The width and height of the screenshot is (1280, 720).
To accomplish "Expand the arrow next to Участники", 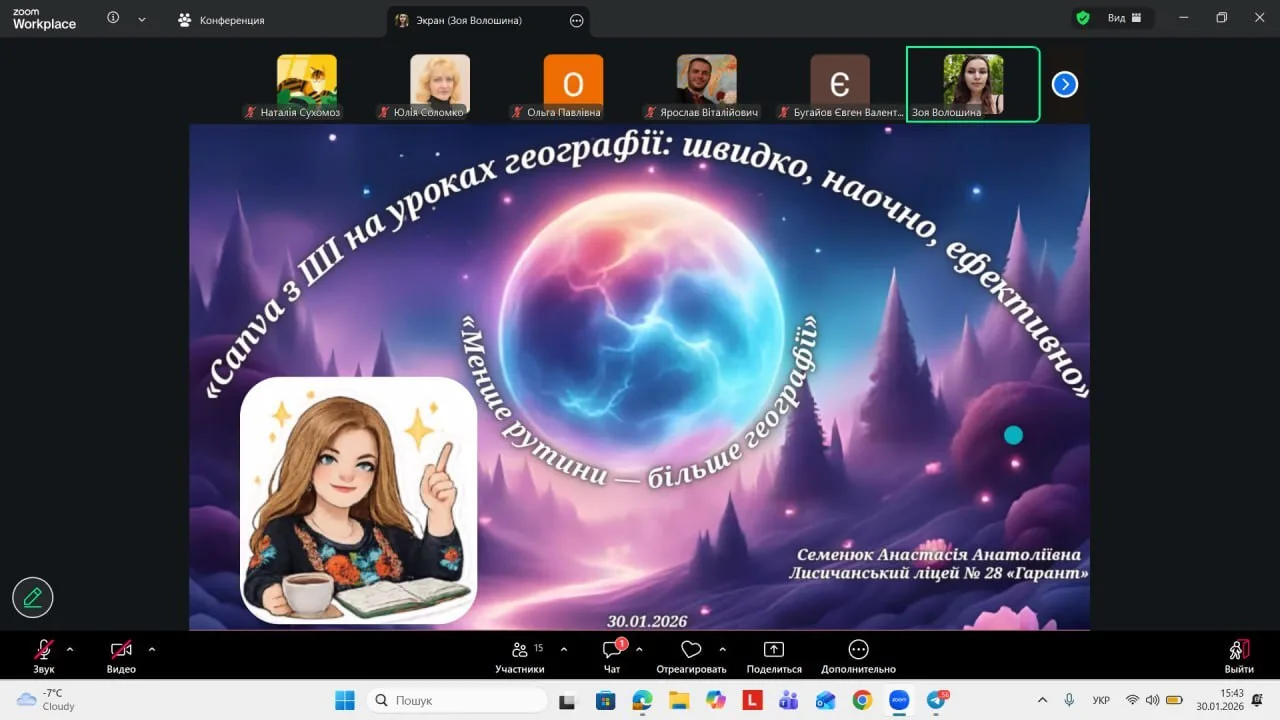I will pyautogui.click(x=564, y=649).
